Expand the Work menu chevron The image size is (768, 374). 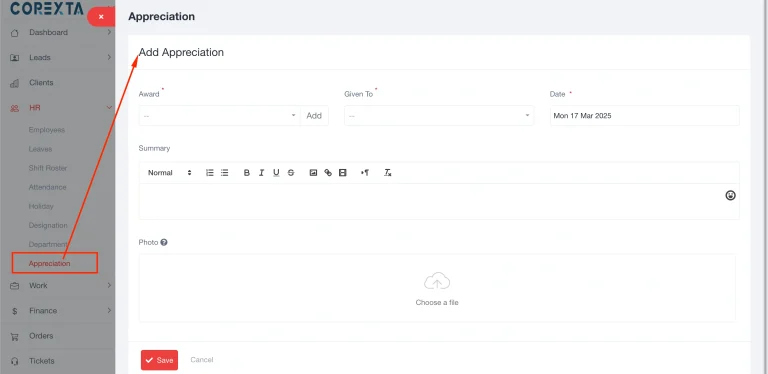coord(109,285)
